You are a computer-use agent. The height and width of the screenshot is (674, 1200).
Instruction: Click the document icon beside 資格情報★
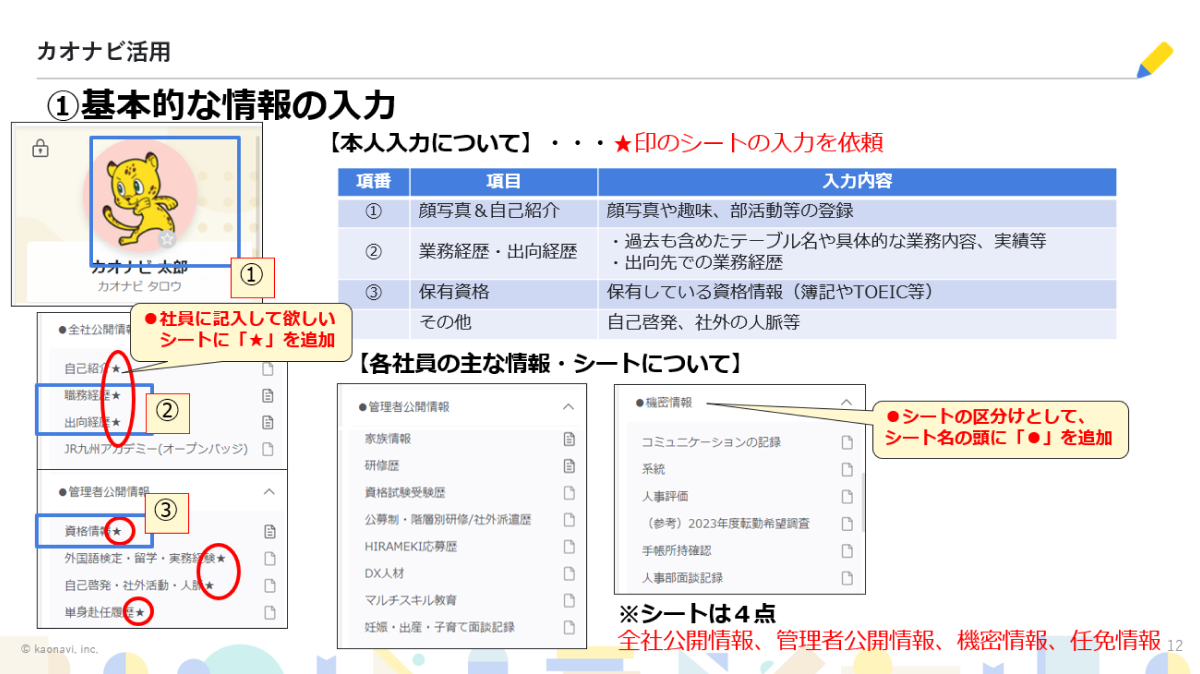pos(268,531)
